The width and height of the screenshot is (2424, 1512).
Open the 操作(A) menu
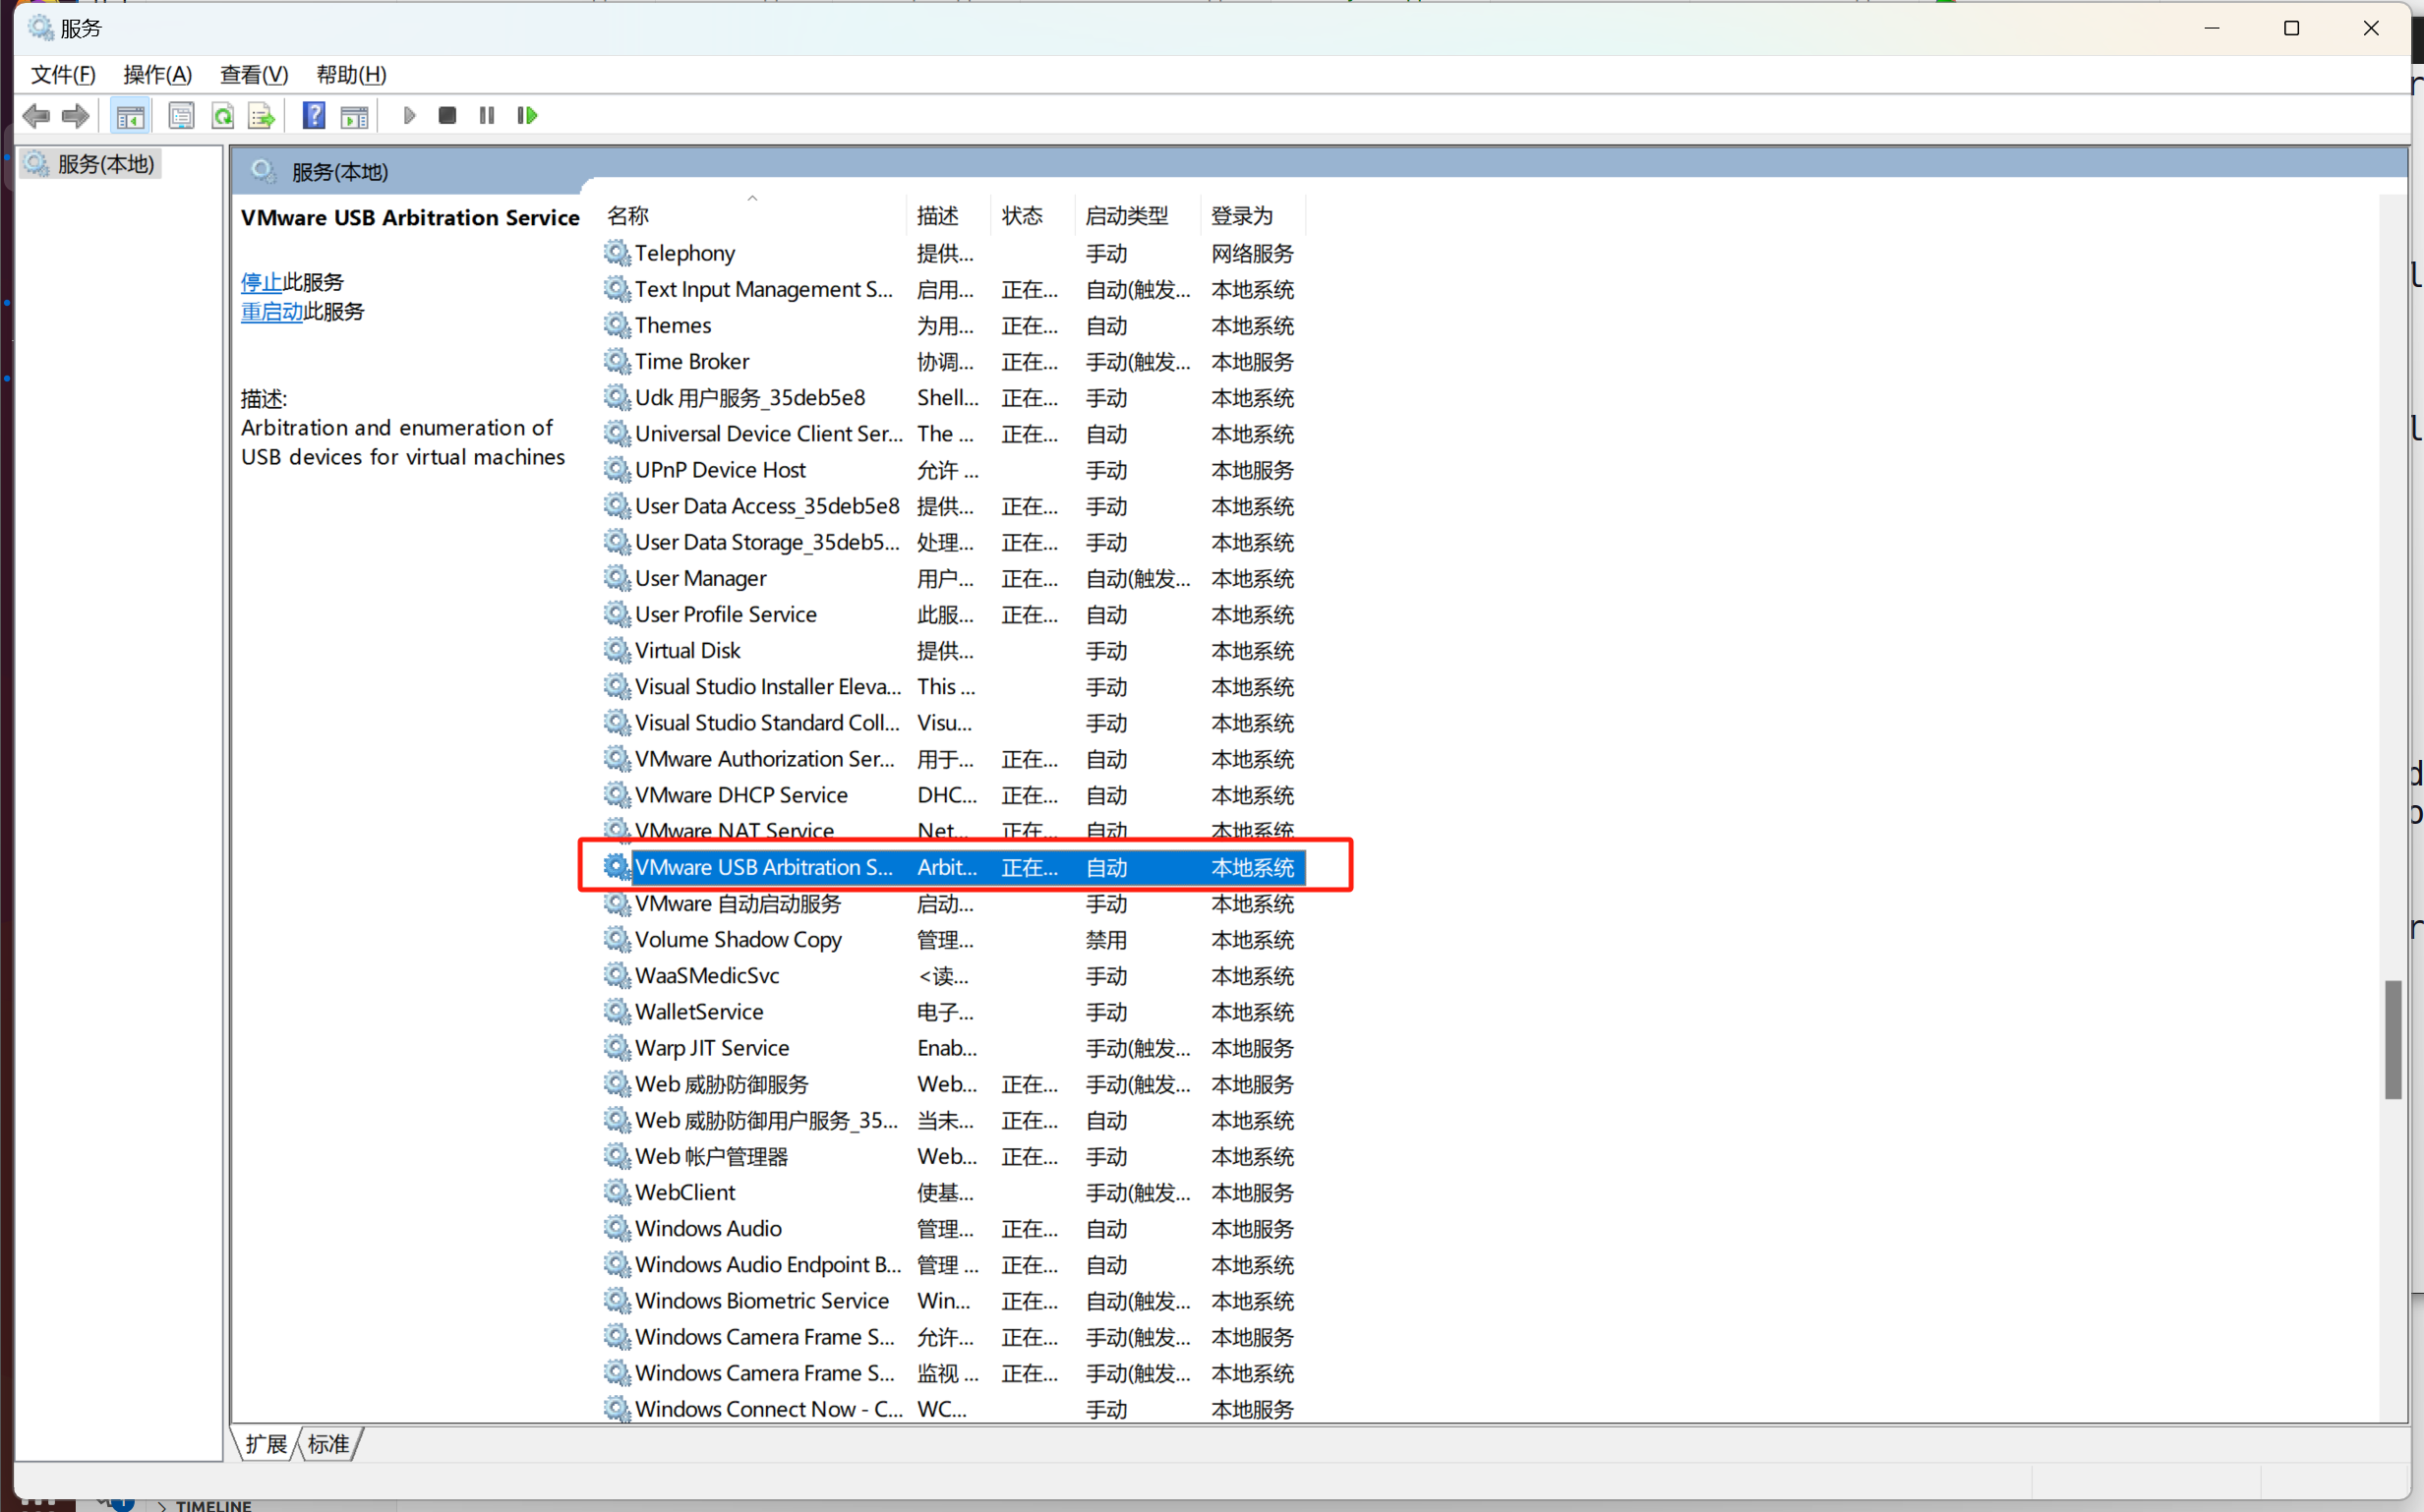(x=157, y=75)
